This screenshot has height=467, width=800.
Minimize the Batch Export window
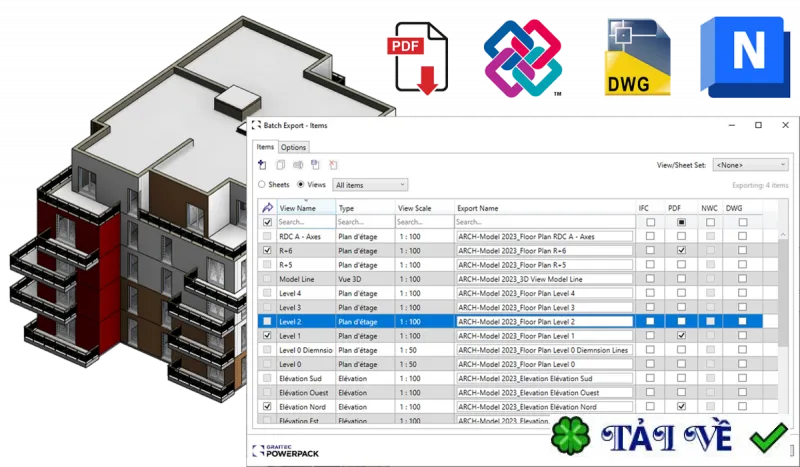(x=732, y=125)
